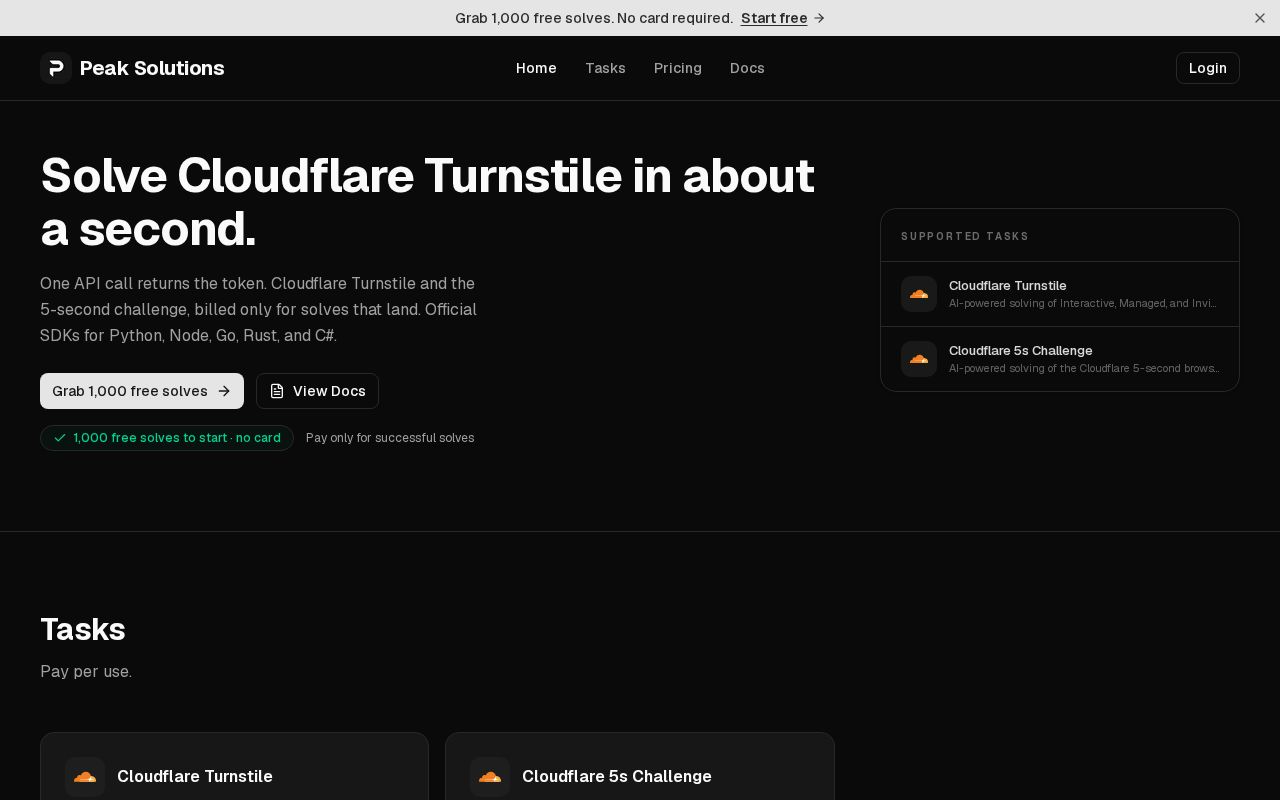Click the 'Solve Cloudflare Turnstile' main headline
The width and height of the screenshot is (1280, 800).
click(x=427, y=202)
